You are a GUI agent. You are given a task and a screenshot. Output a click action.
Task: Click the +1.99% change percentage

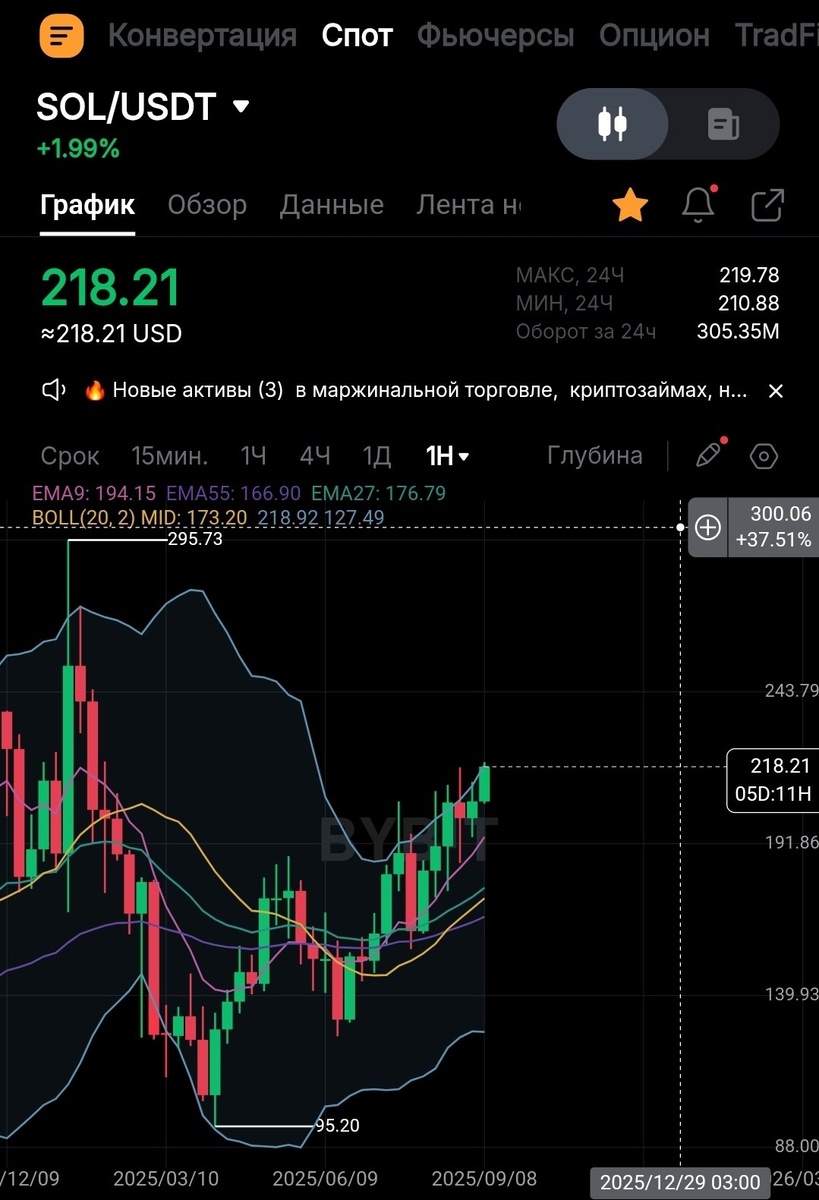coord(78,149)
